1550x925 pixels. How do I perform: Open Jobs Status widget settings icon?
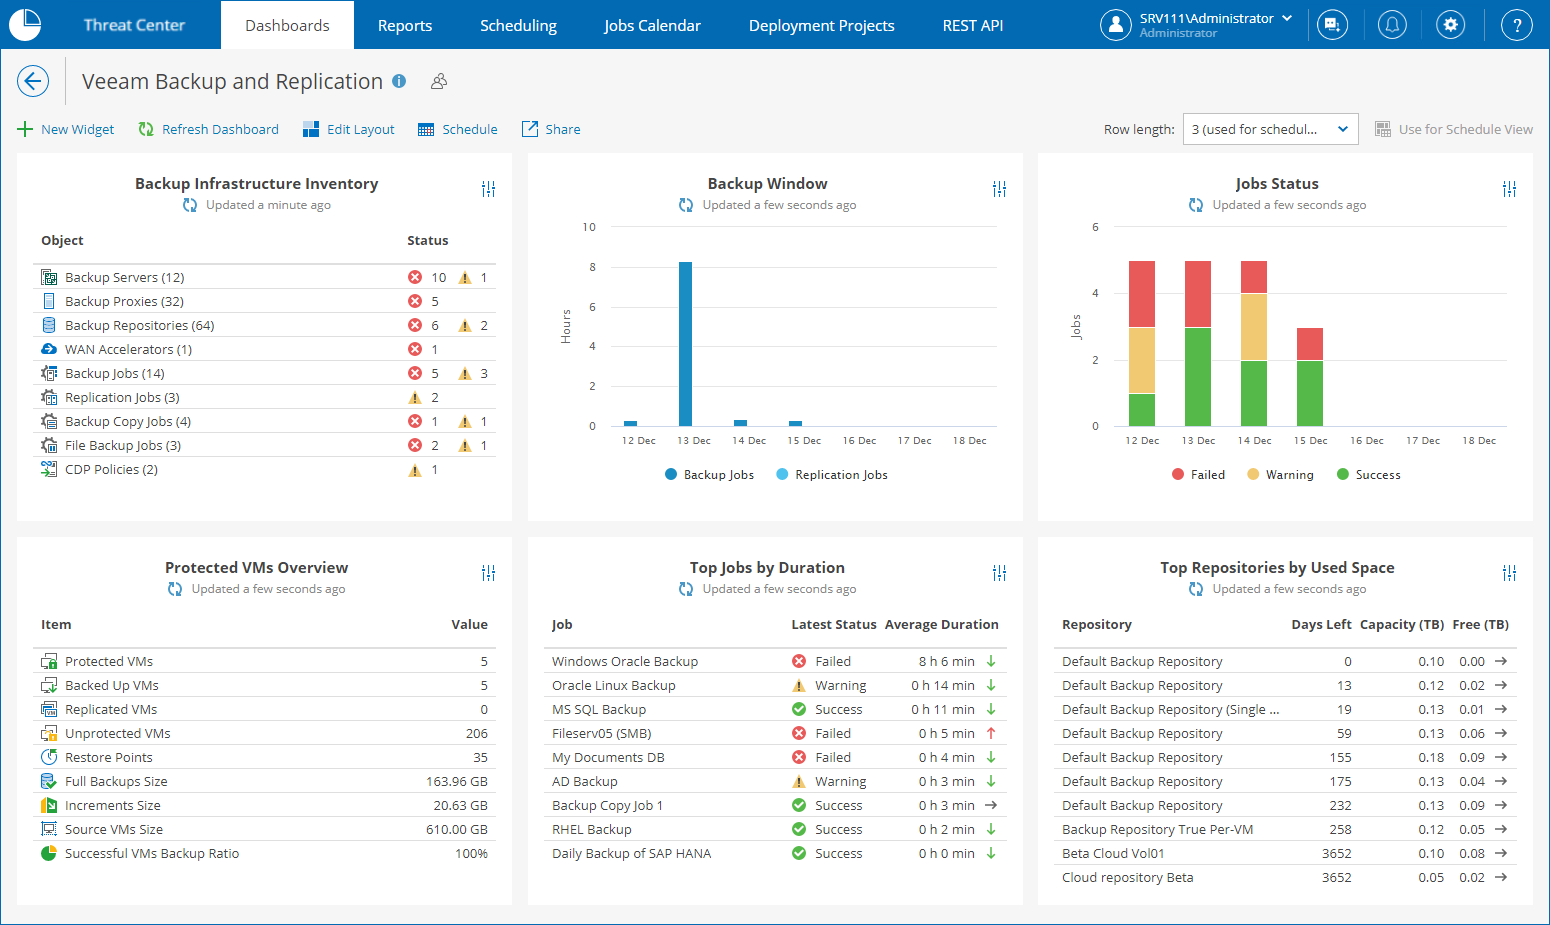pos(1509,189)
